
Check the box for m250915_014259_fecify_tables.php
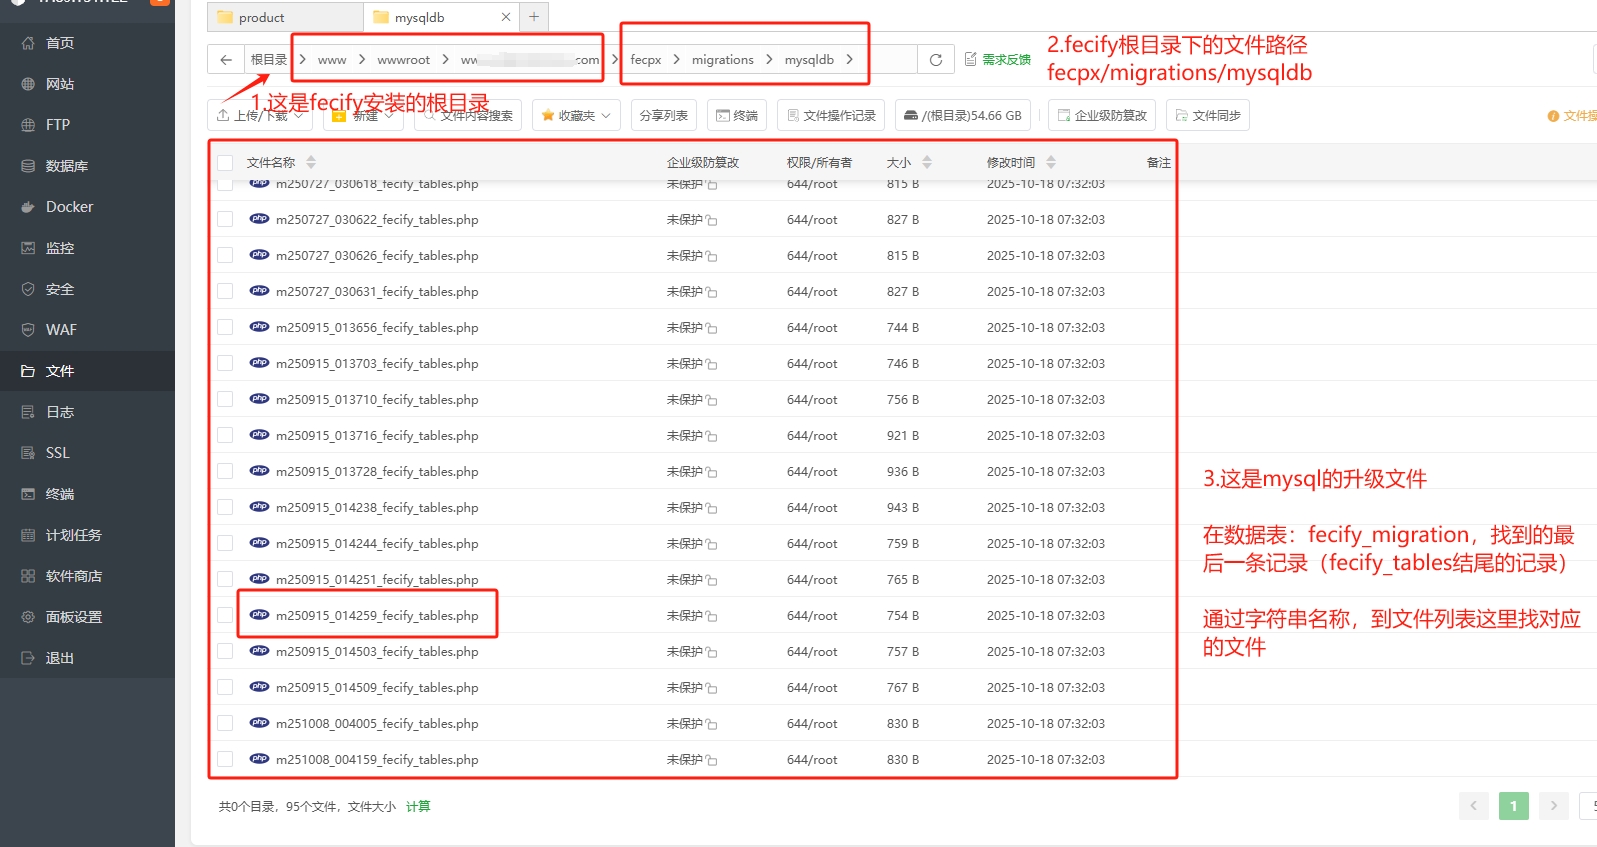tap(225, 615)
